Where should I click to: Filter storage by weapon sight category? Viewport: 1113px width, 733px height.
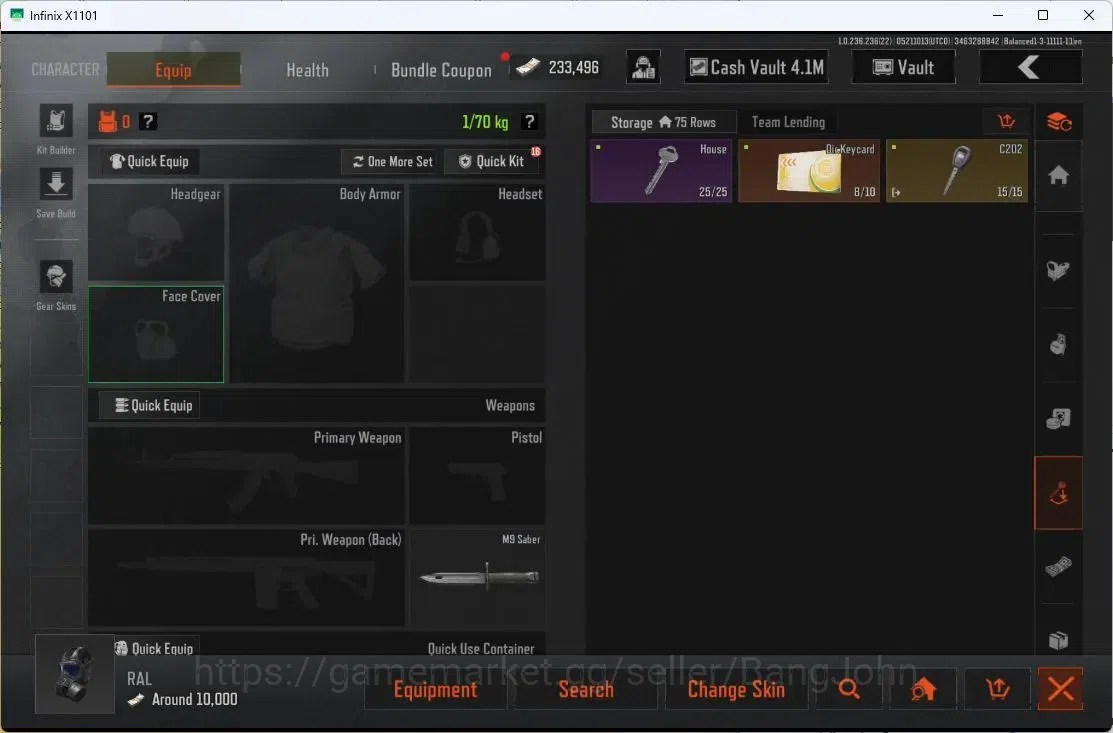[x=1058, y=270]
